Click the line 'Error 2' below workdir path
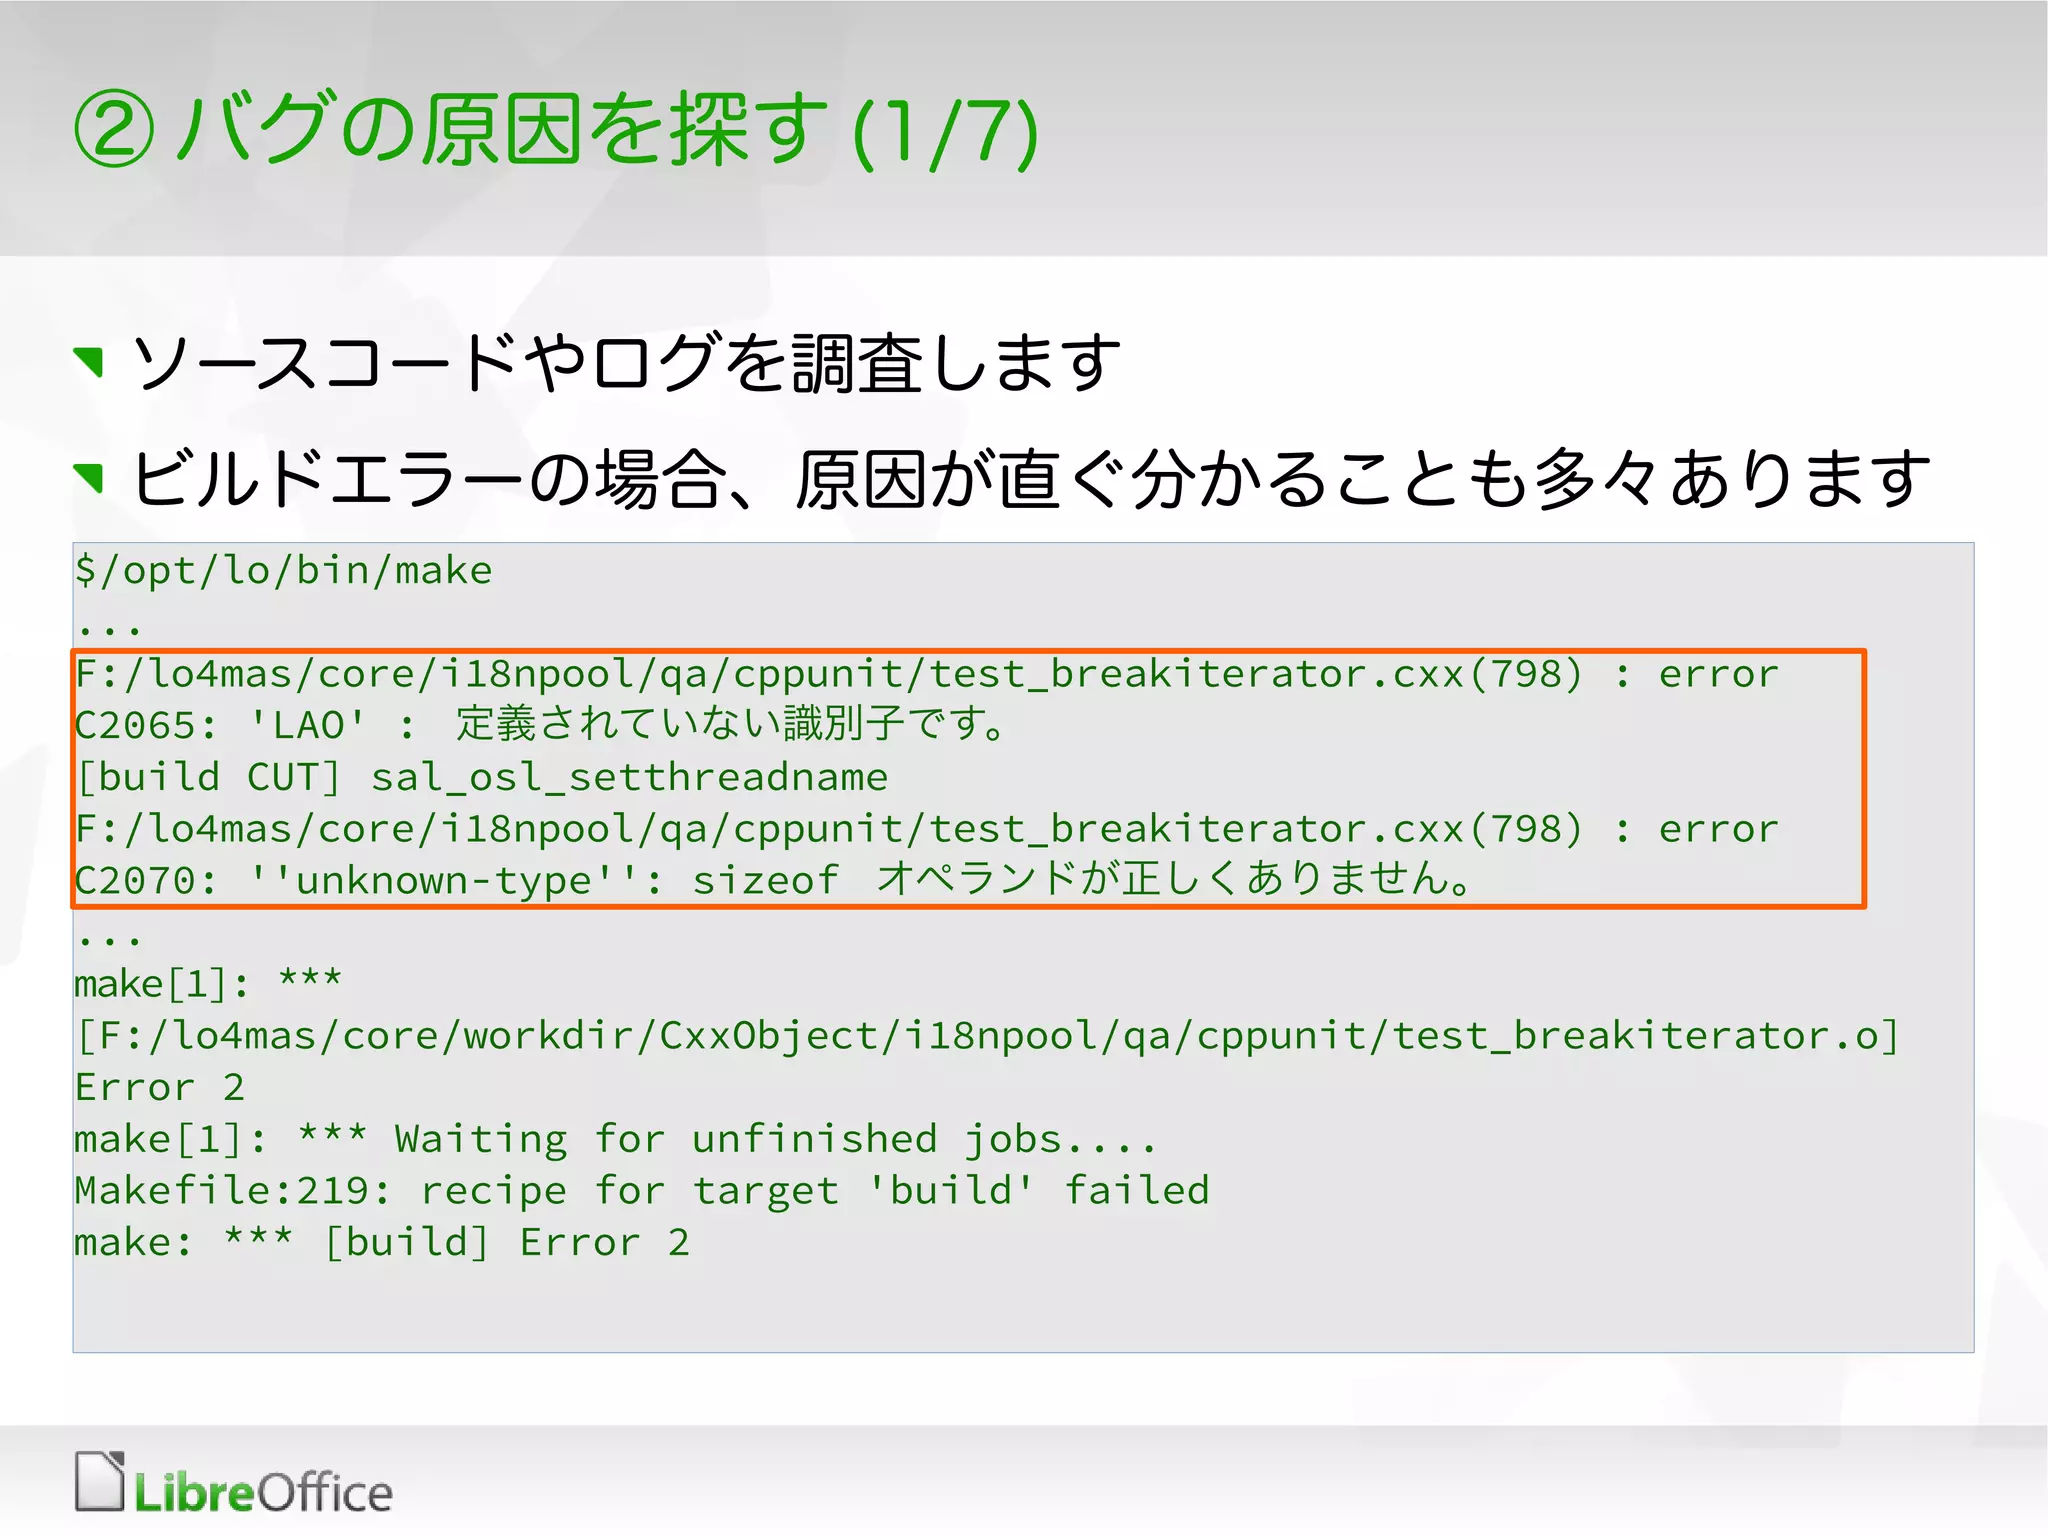This screenshot has width=2048, height=1535. (160, 1087)
